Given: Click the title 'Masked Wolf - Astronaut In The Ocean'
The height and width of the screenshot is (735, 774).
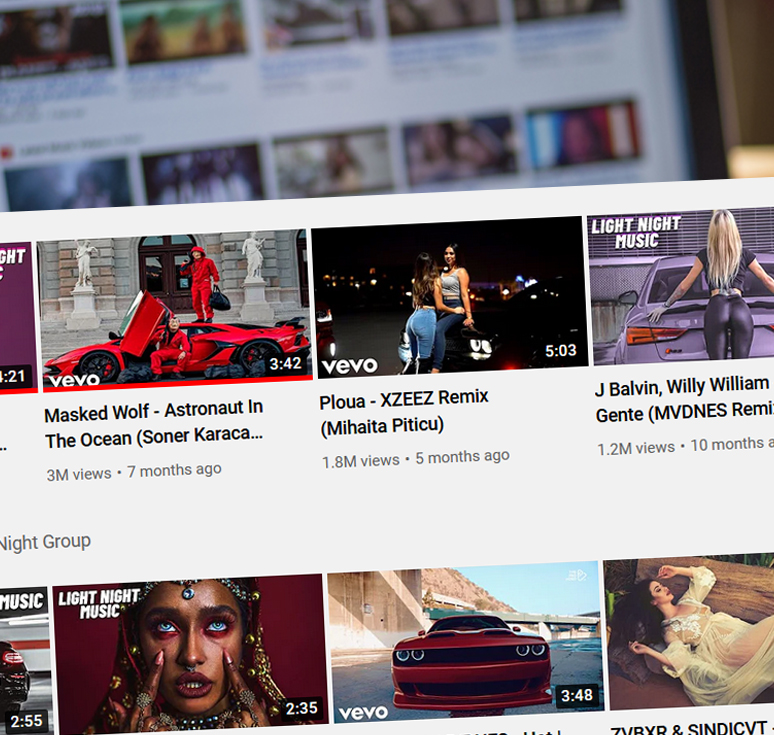Looking at the screenshot, I should click(x=154, y=424).
